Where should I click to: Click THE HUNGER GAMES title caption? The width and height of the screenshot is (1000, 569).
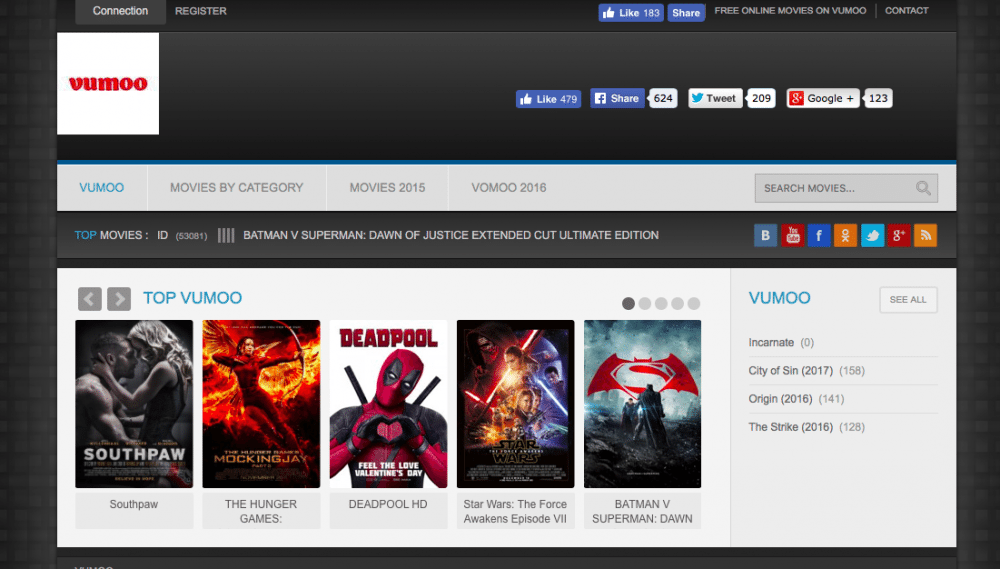click(x=261, y=511)
